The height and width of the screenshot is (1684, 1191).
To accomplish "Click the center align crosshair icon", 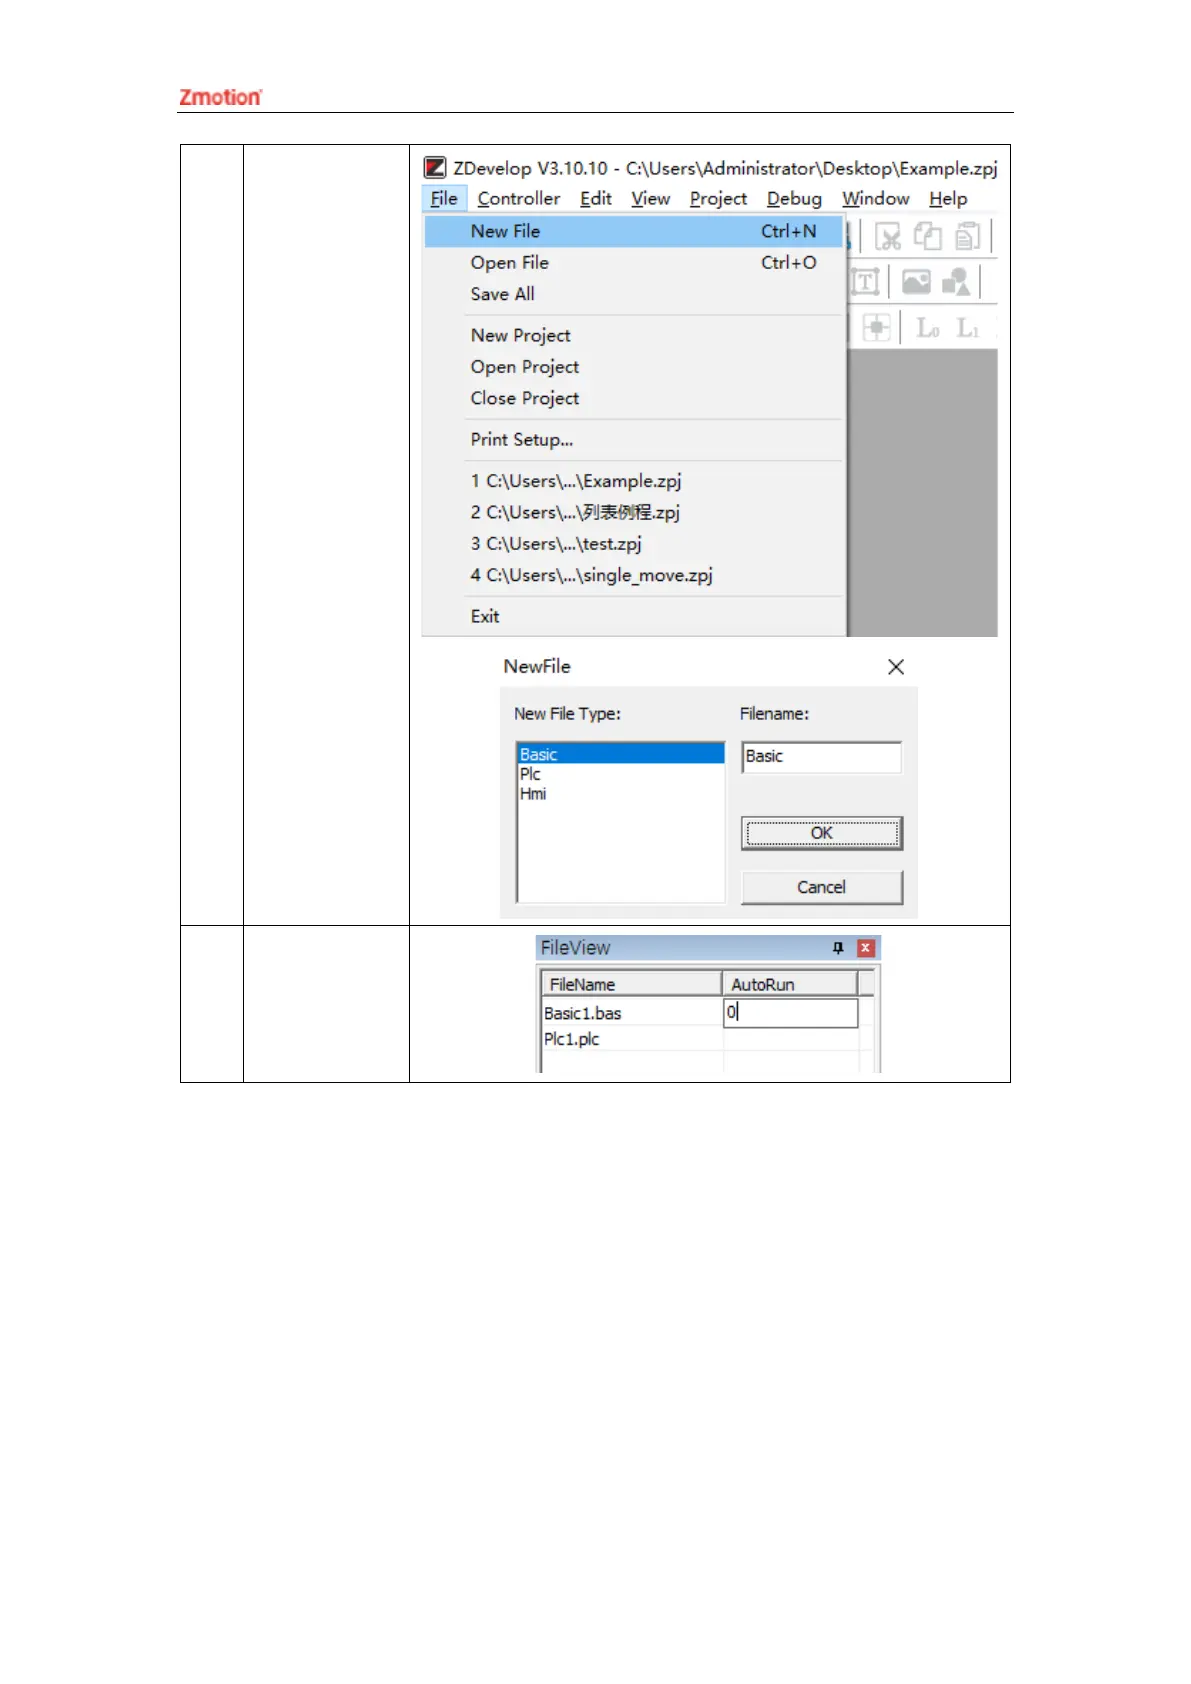I will [876, 327].
